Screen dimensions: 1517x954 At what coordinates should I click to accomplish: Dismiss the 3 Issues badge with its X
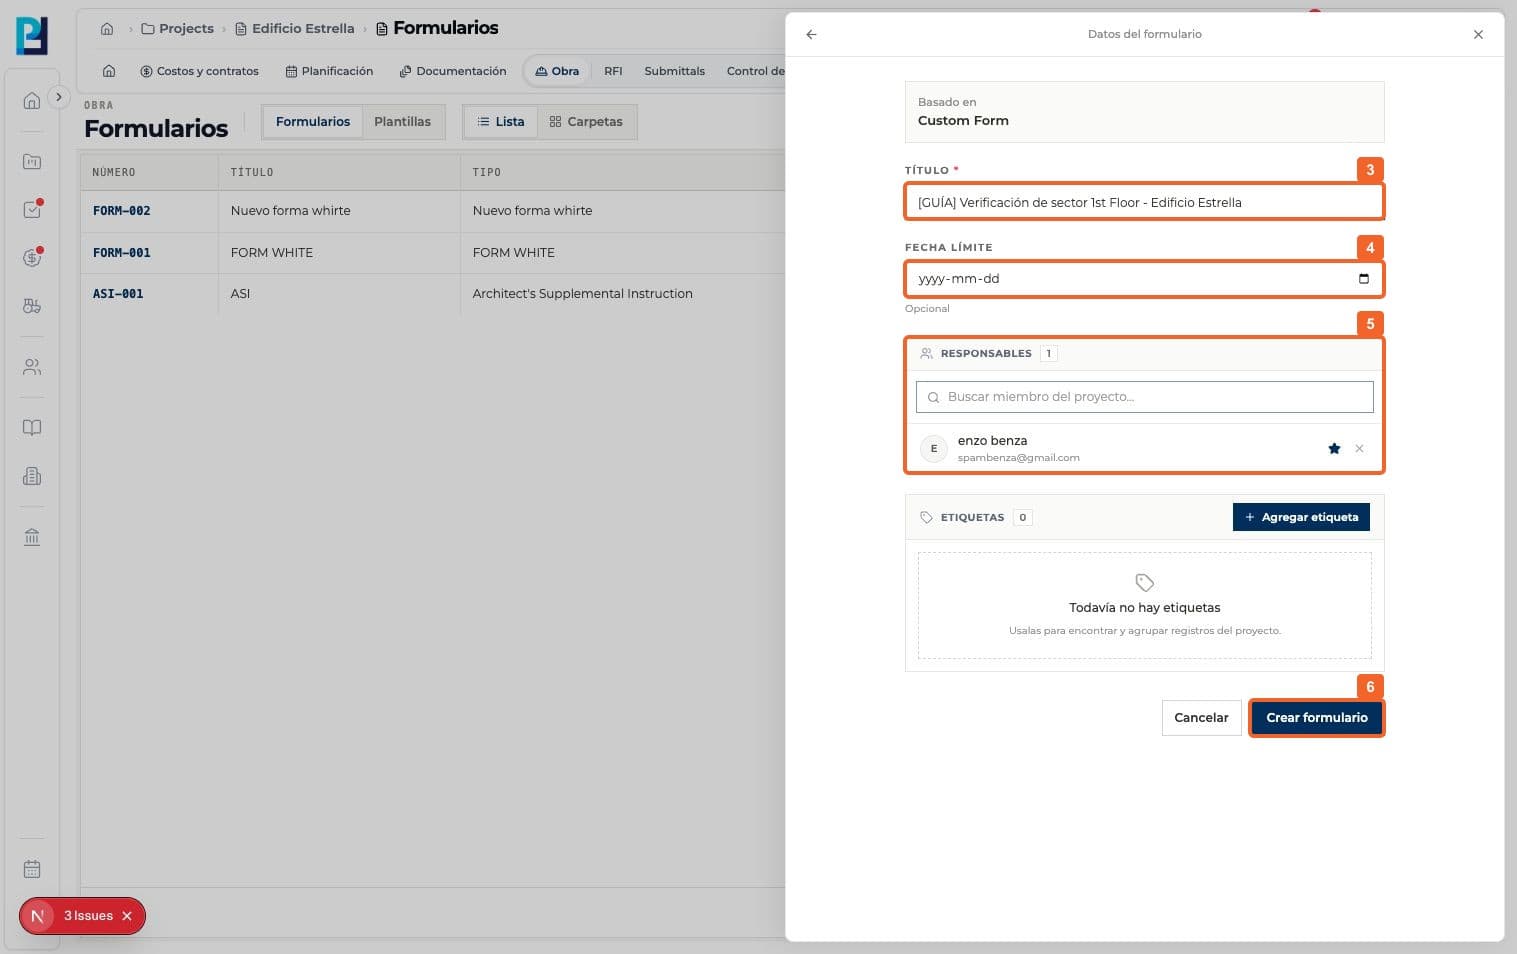click(127, 916)
